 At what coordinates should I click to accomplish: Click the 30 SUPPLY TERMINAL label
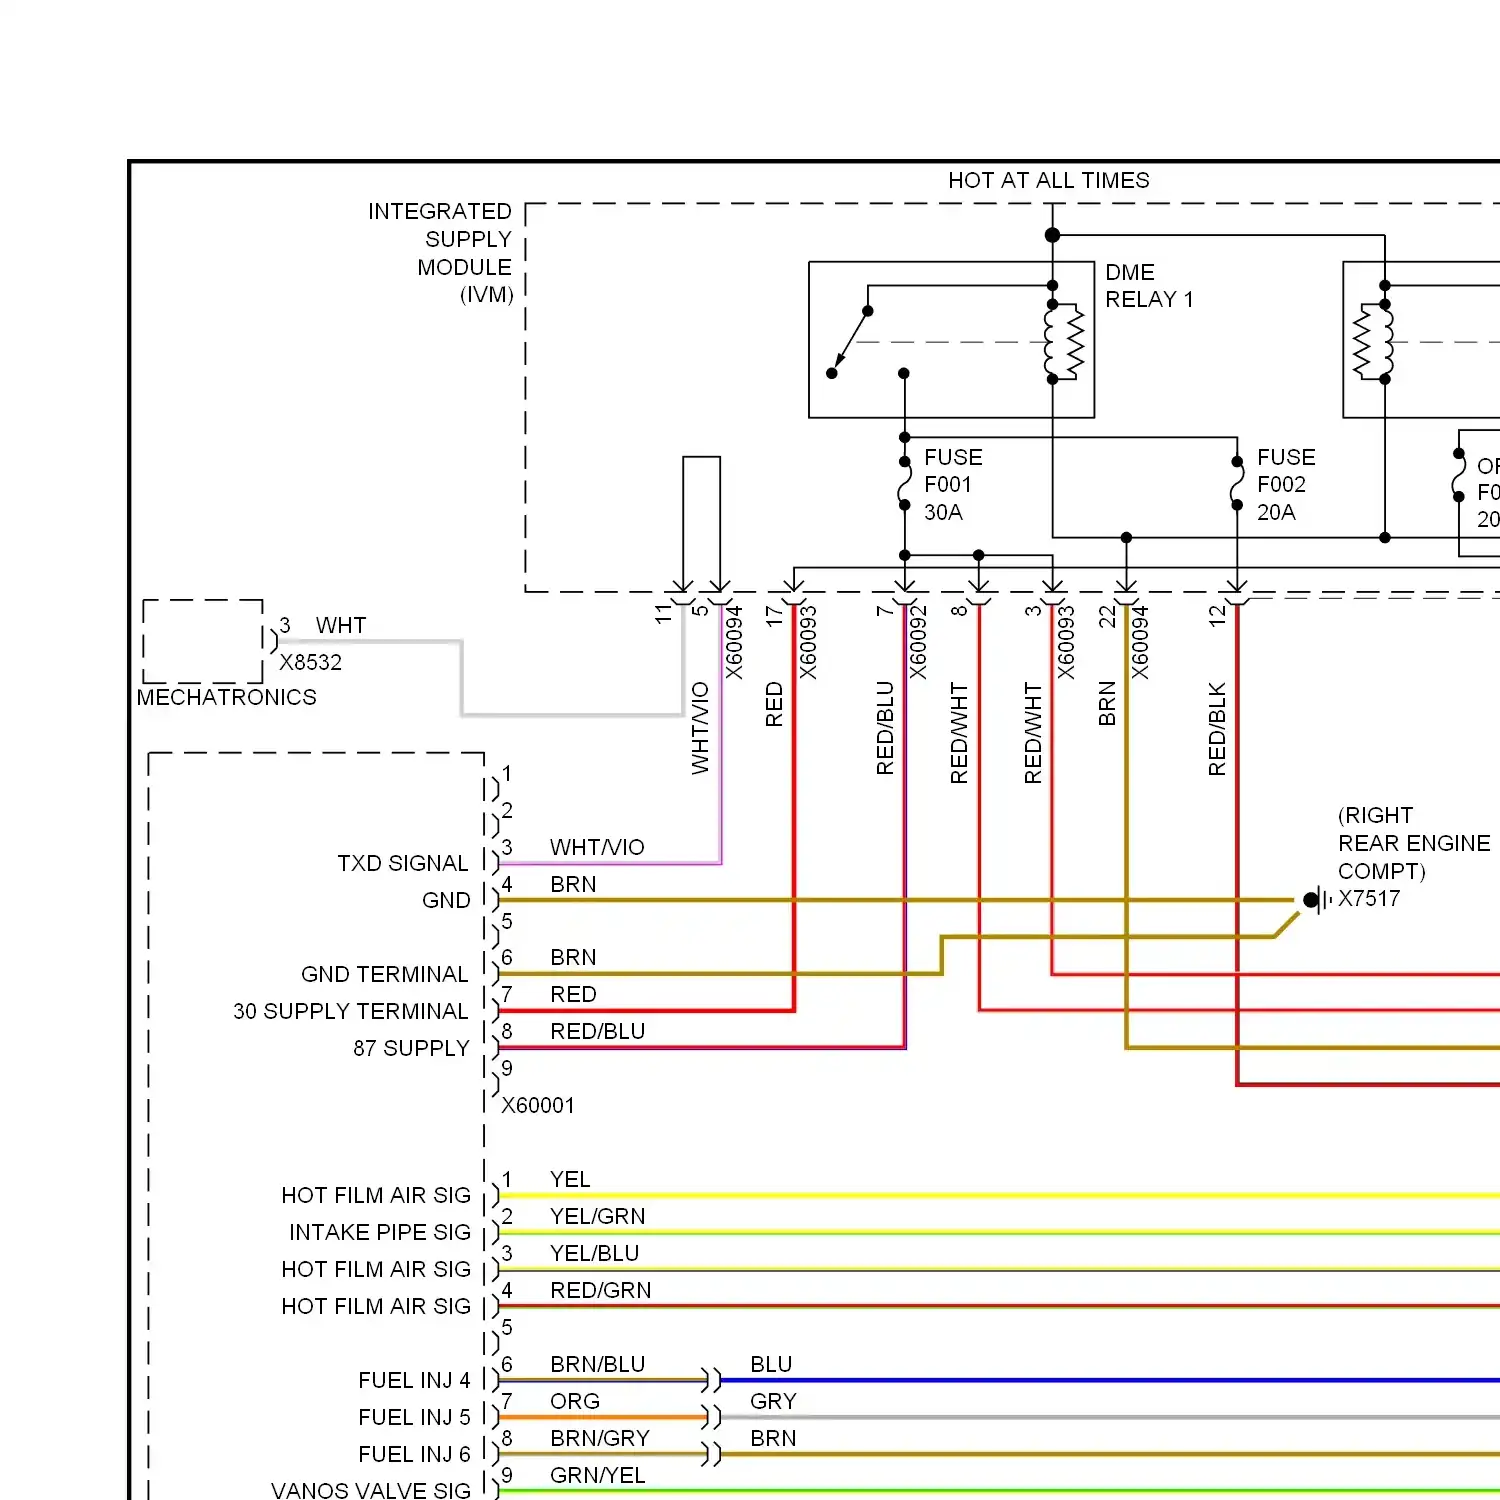click(x=351, y=1011)
